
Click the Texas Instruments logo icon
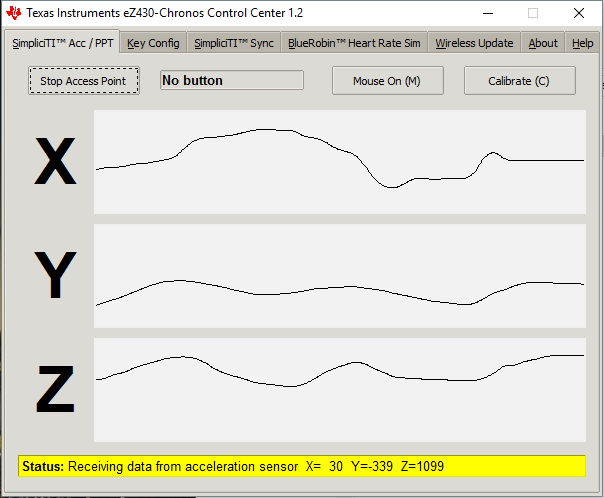(x=13, y=13)
